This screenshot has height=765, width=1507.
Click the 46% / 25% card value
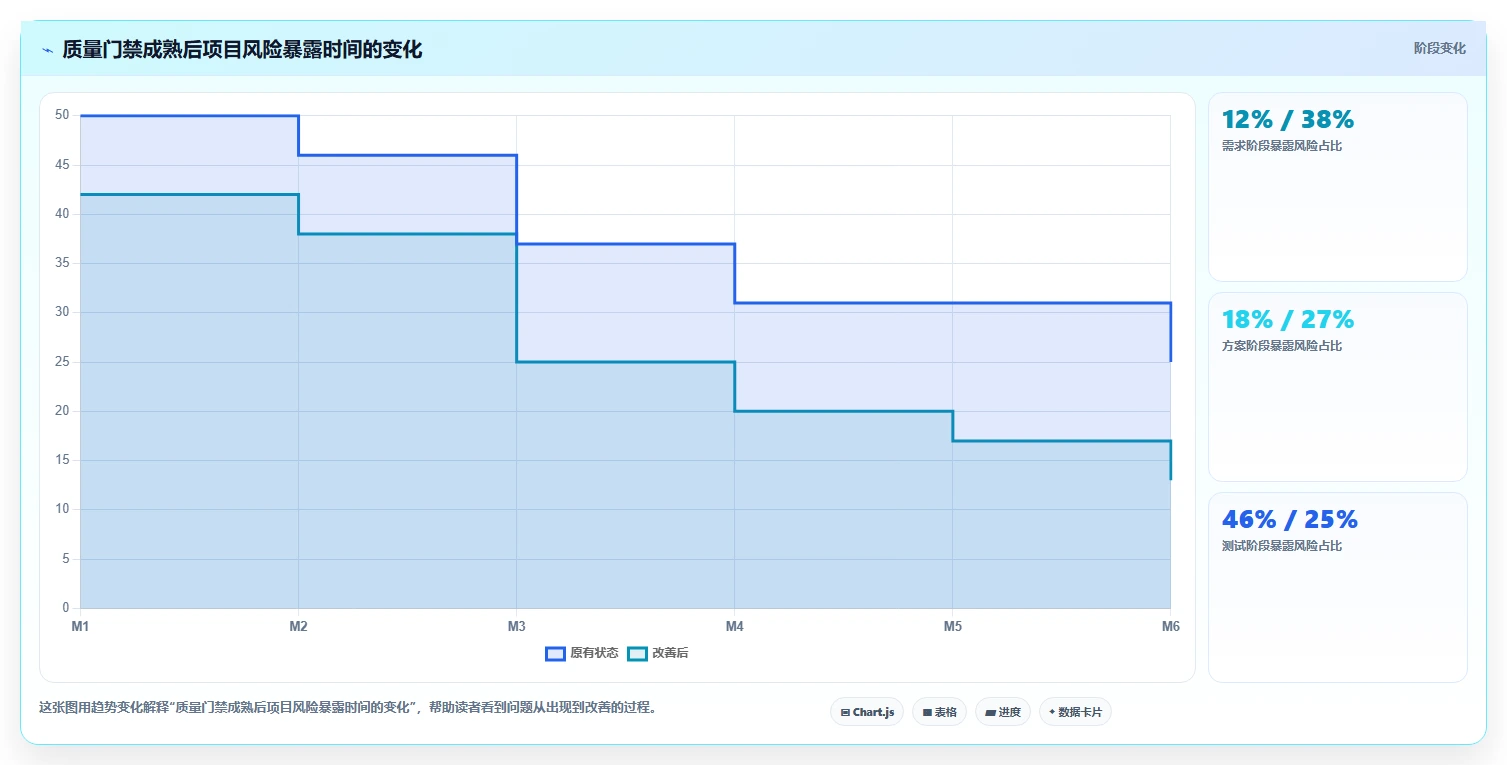click(1289, 520)
